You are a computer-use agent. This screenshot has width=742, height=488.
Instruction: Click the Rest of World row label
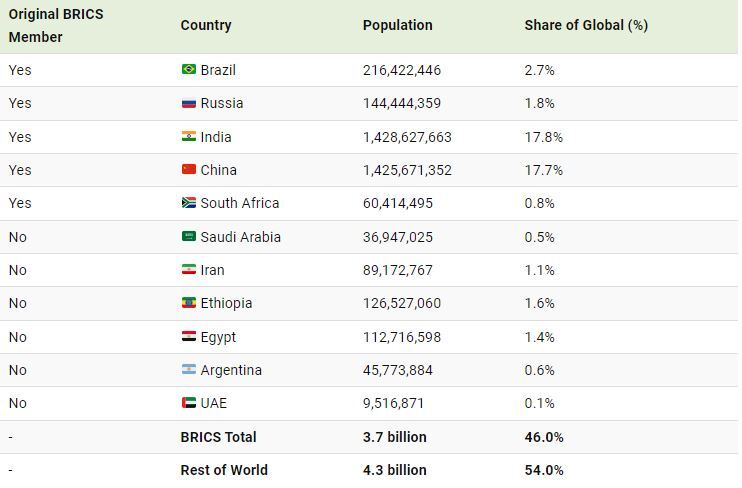click(224, 470)
